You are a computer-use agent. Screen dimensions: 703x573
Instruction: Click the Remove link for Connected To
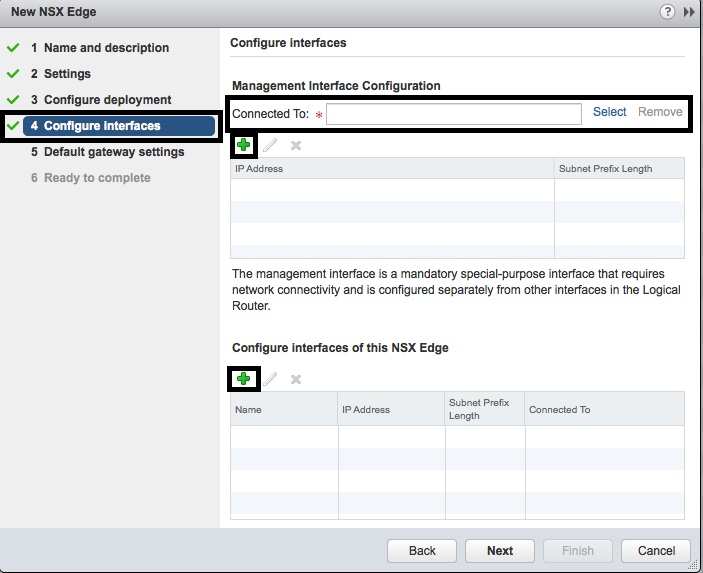(x=660, y=112)
